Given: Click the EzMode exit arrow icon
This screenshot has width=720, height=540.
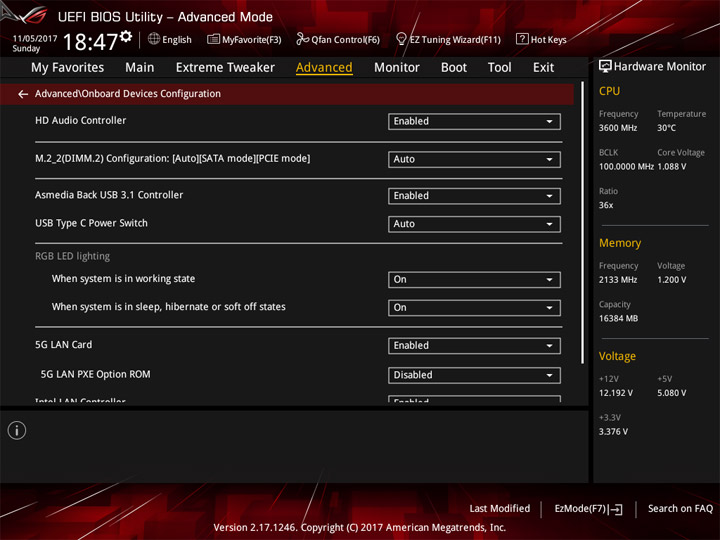Looking at the screenshot, I should 616,509.
